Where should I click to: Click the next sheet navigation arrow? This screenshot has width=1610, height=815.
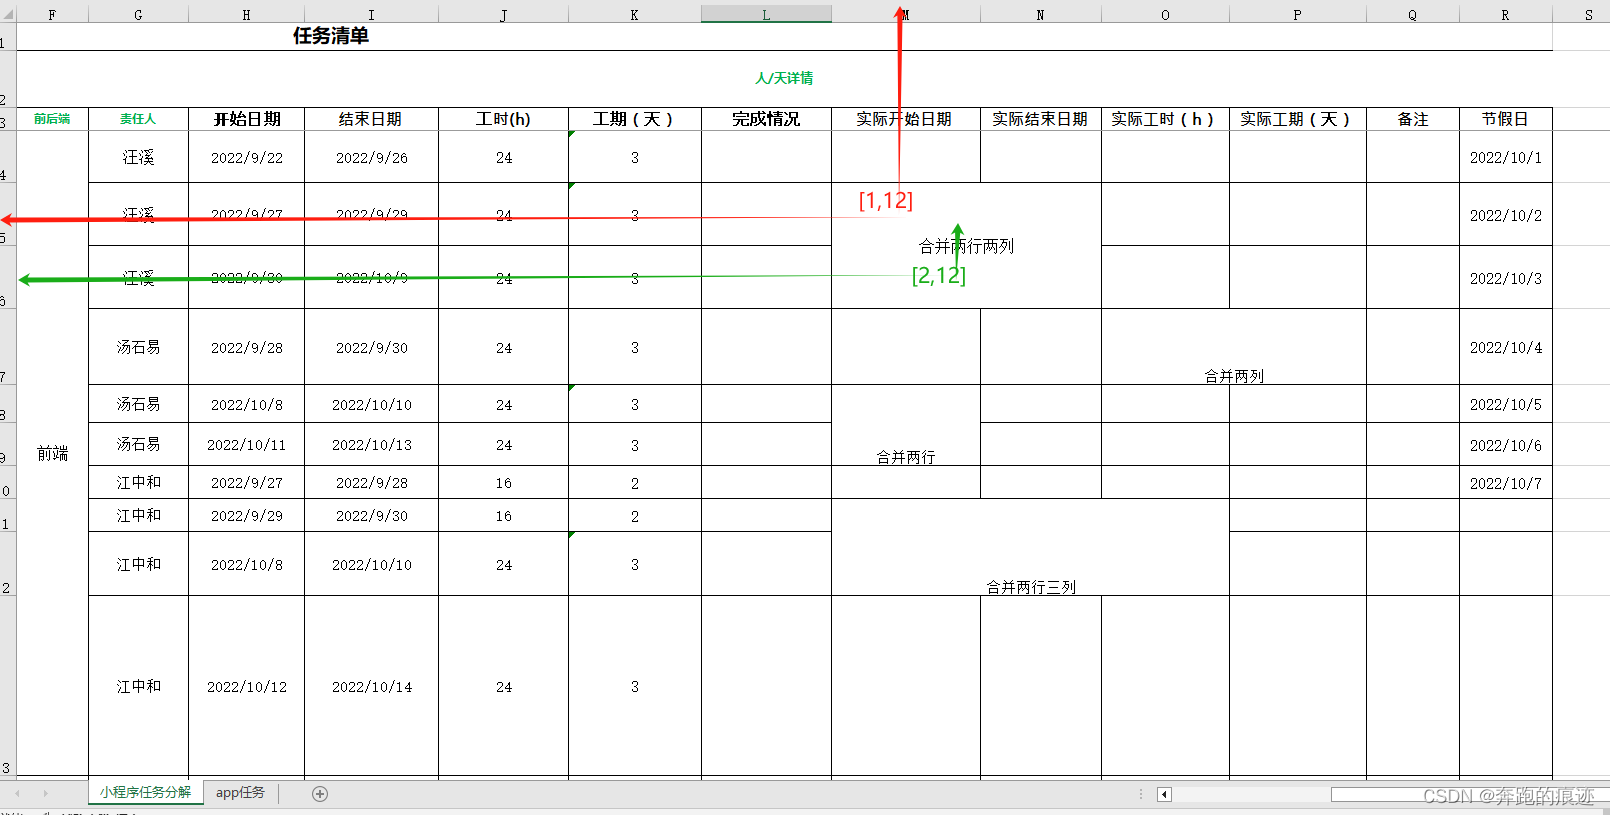45,793
